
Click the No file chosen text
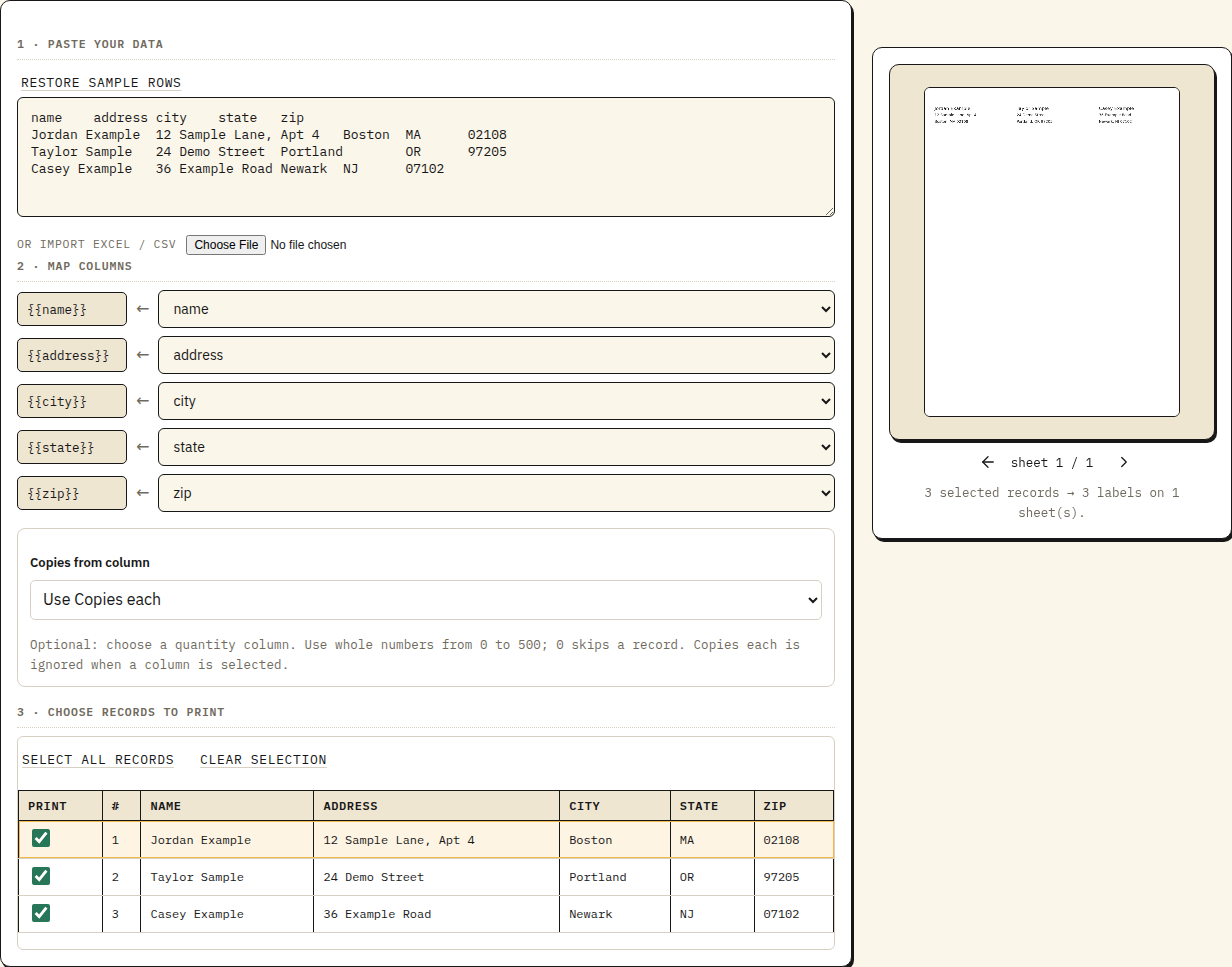(309, 245)
